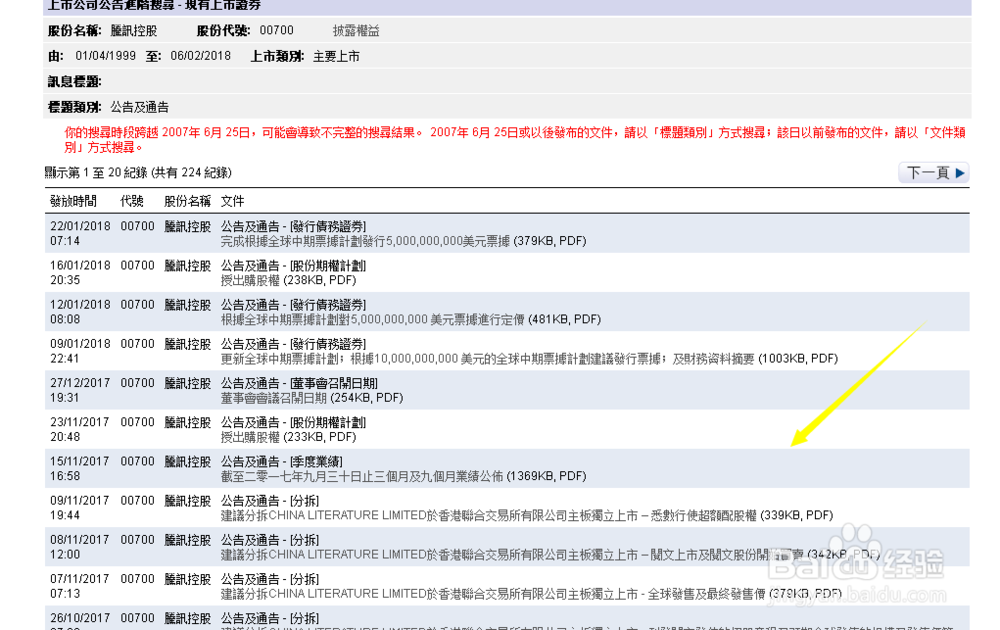Select the date 15/11/2017 cell

click(x=80, y=469)
